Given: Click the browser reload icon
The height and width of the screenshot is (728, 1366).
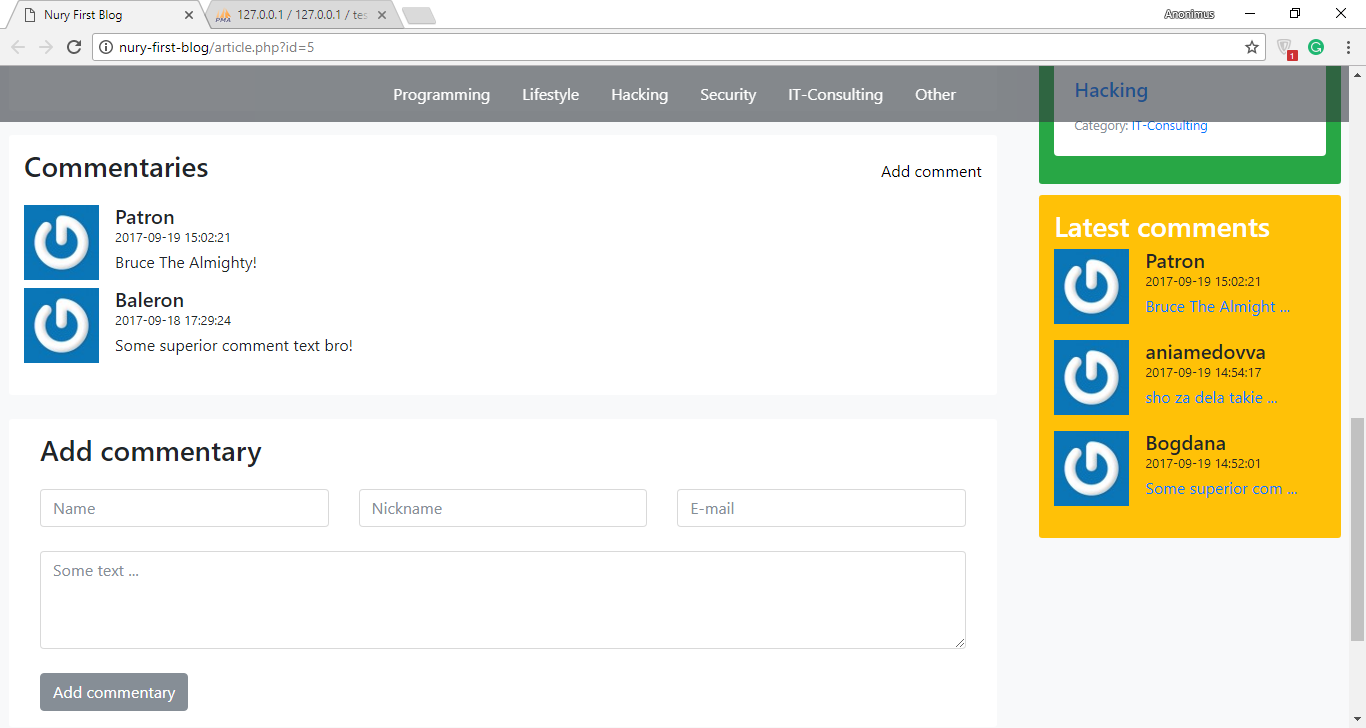Looking at the screenshot, I should click(73, 47).
